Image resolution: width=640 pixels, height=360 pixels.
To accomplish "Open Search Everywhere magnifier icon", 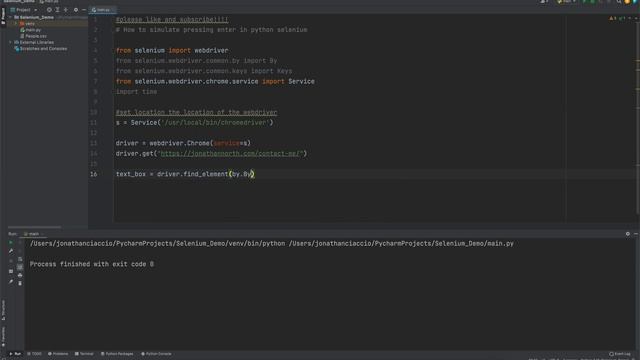I will (619, 2).
